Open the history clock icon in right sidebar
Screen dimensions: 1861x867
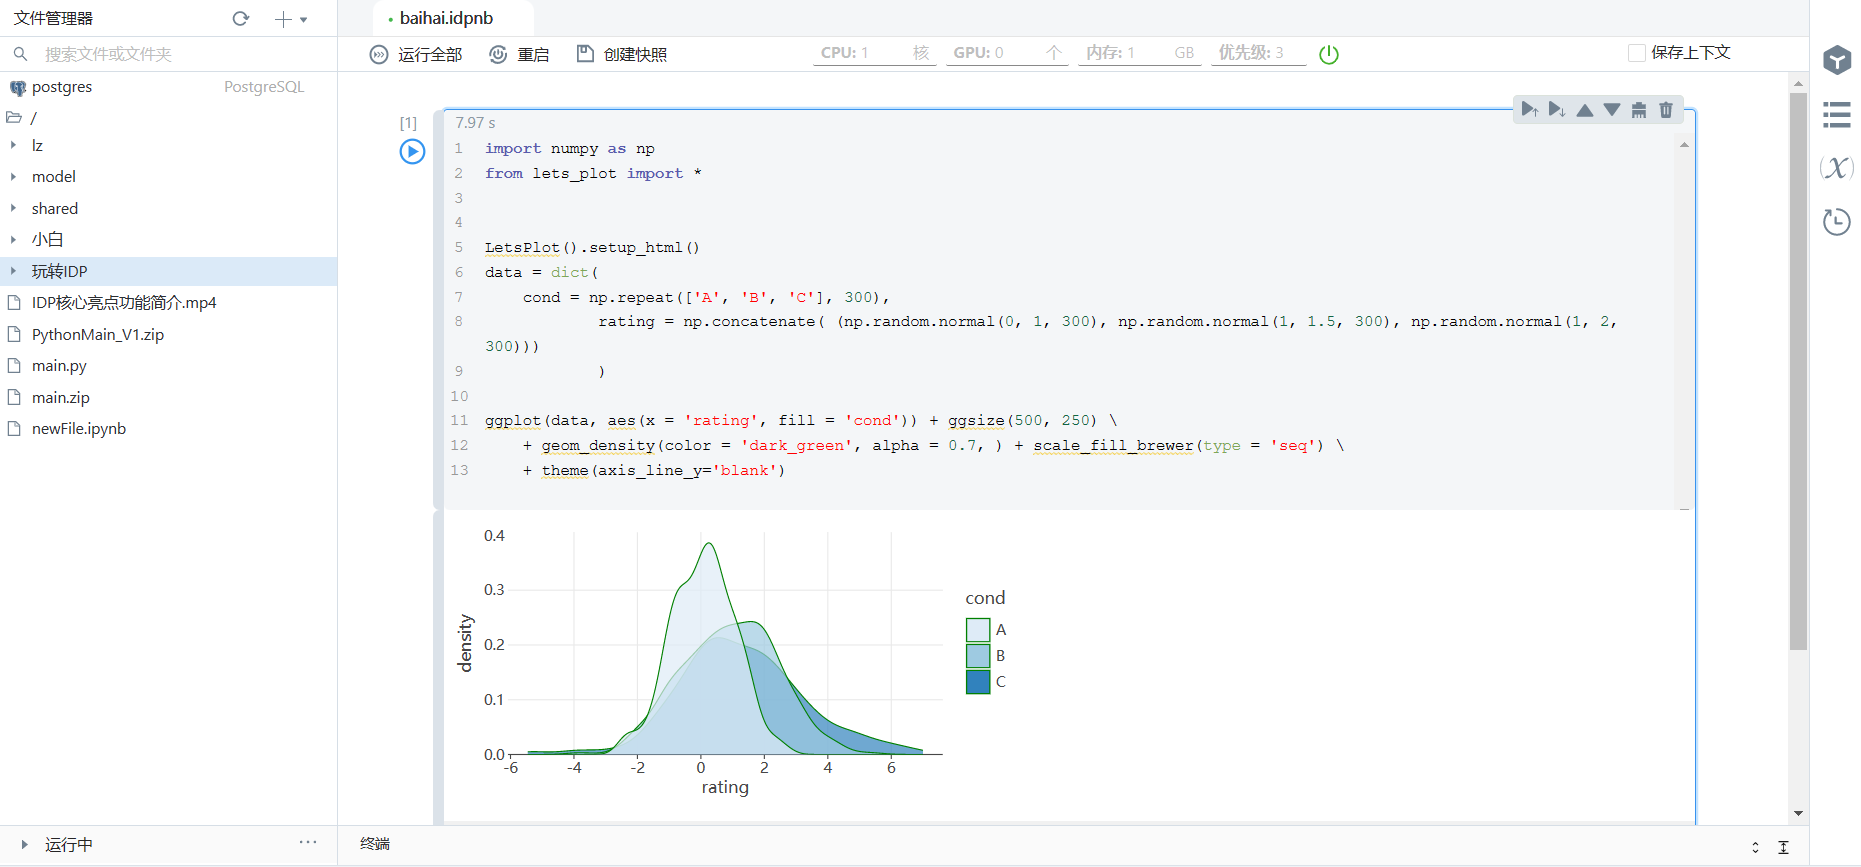(1837, 221)
